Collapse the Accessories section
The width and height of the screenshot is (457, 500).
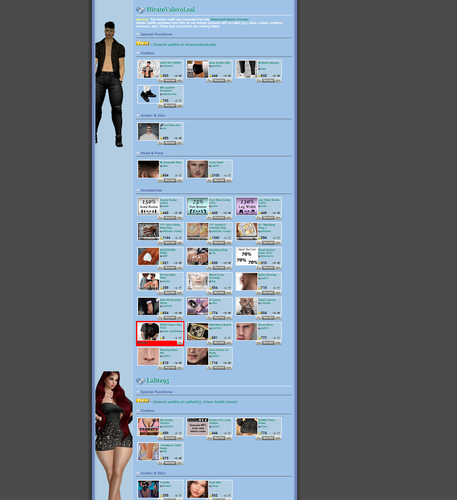click(138, 190)
